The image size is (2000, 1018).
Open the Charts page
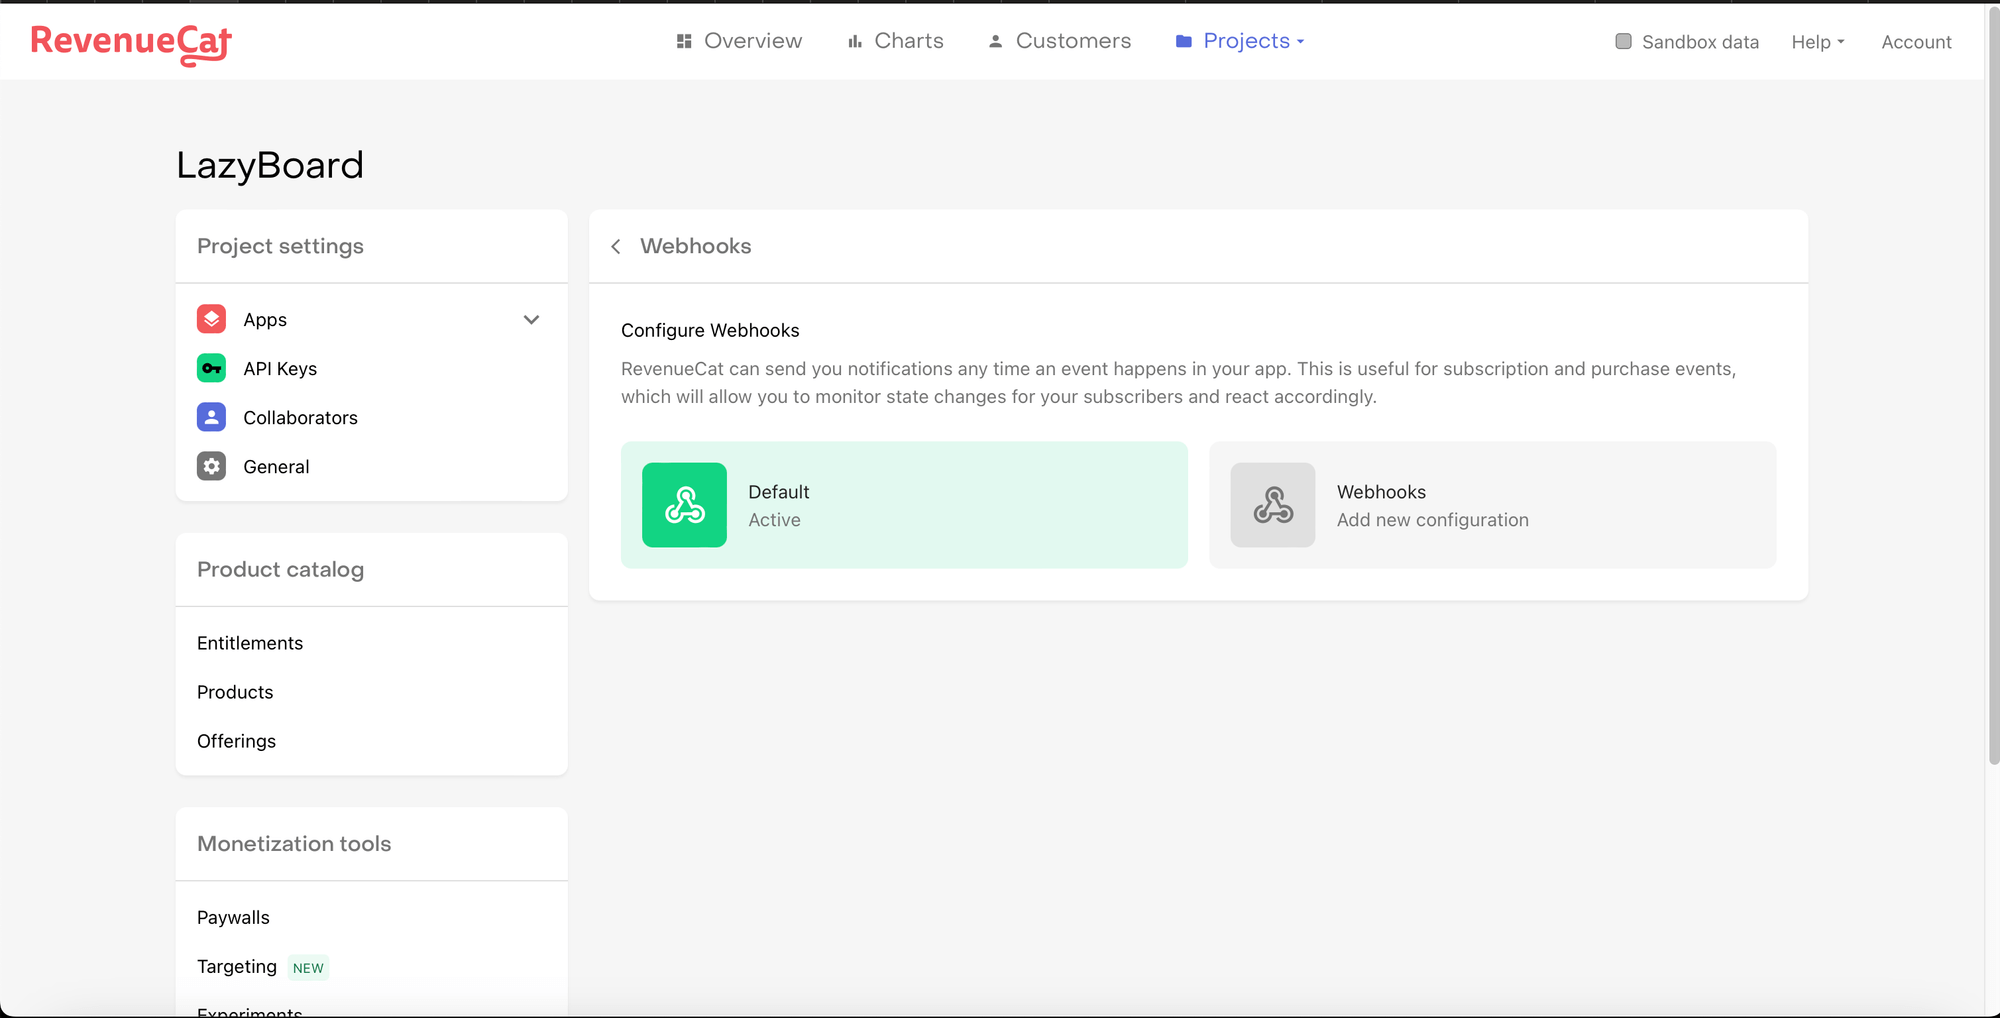(895, 41)
